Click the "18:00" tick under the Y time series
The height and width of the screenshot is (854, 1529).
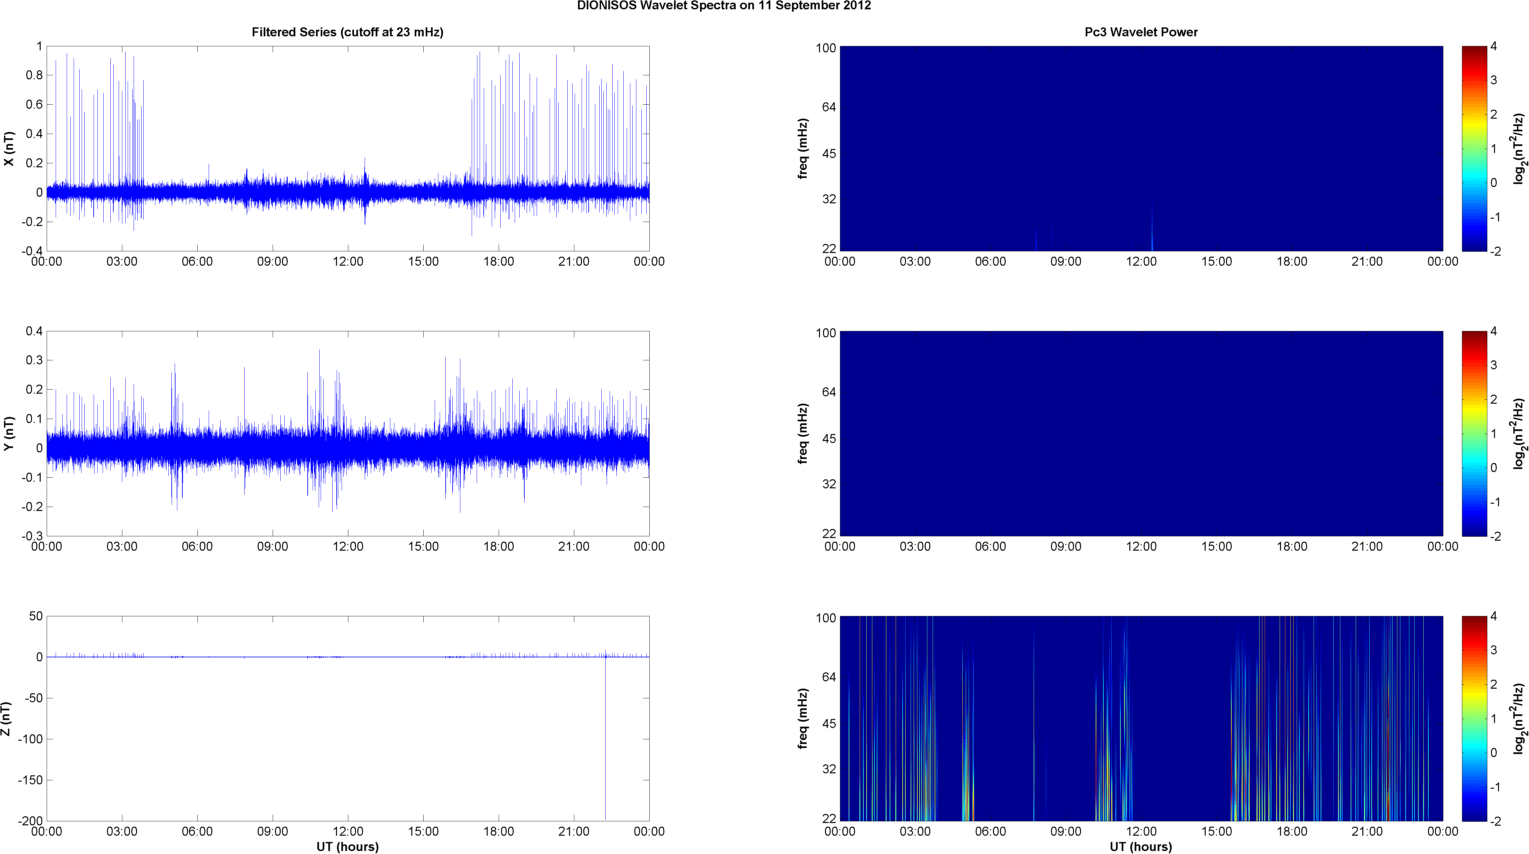(x=499, y=547)
